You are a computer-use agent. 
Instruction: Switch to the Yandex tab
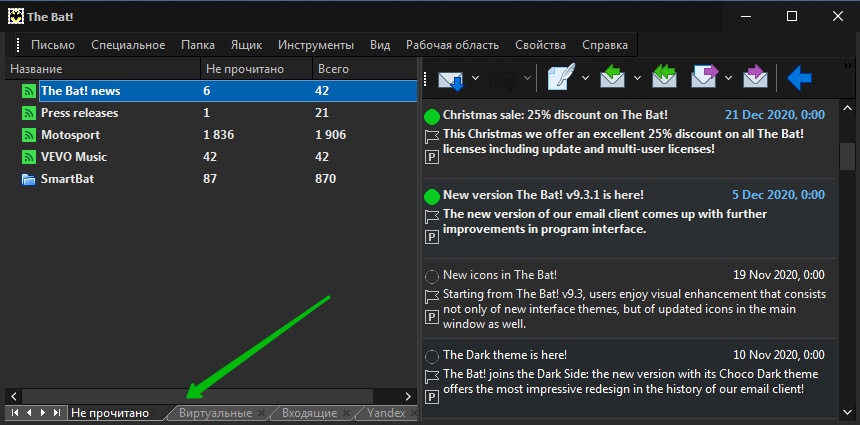[386, 413]
